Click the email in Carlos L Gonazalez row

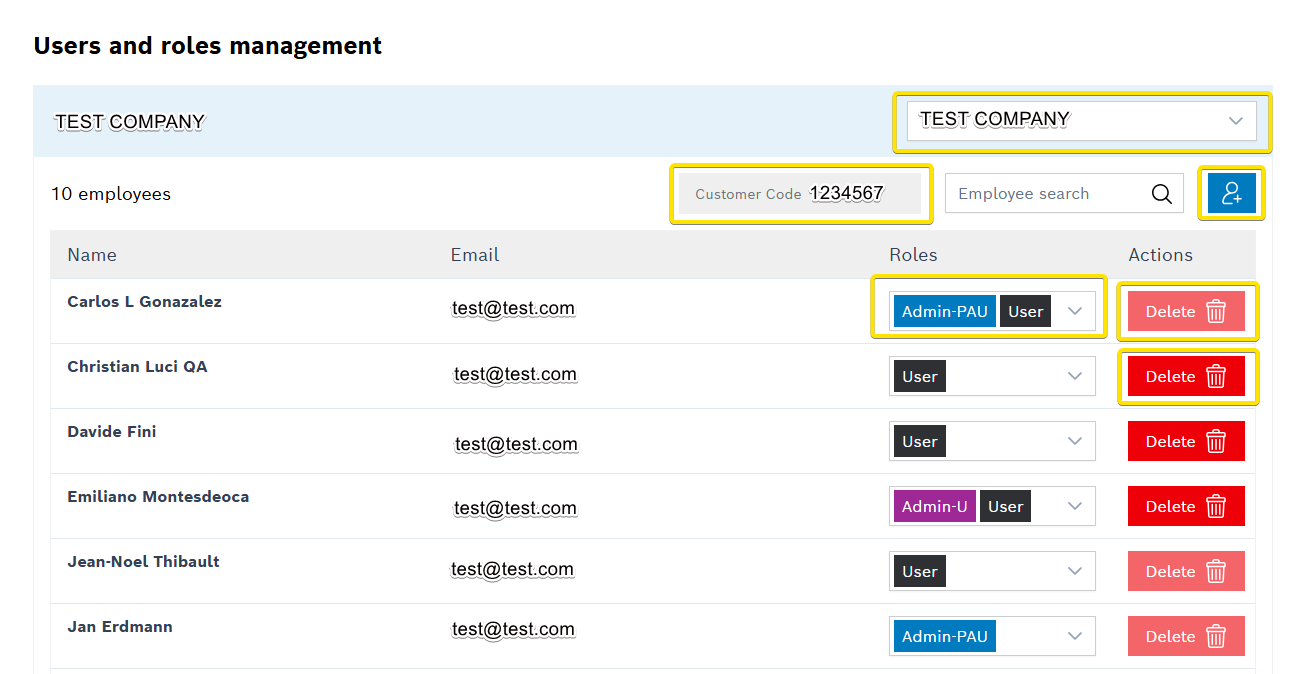(513, 308)
